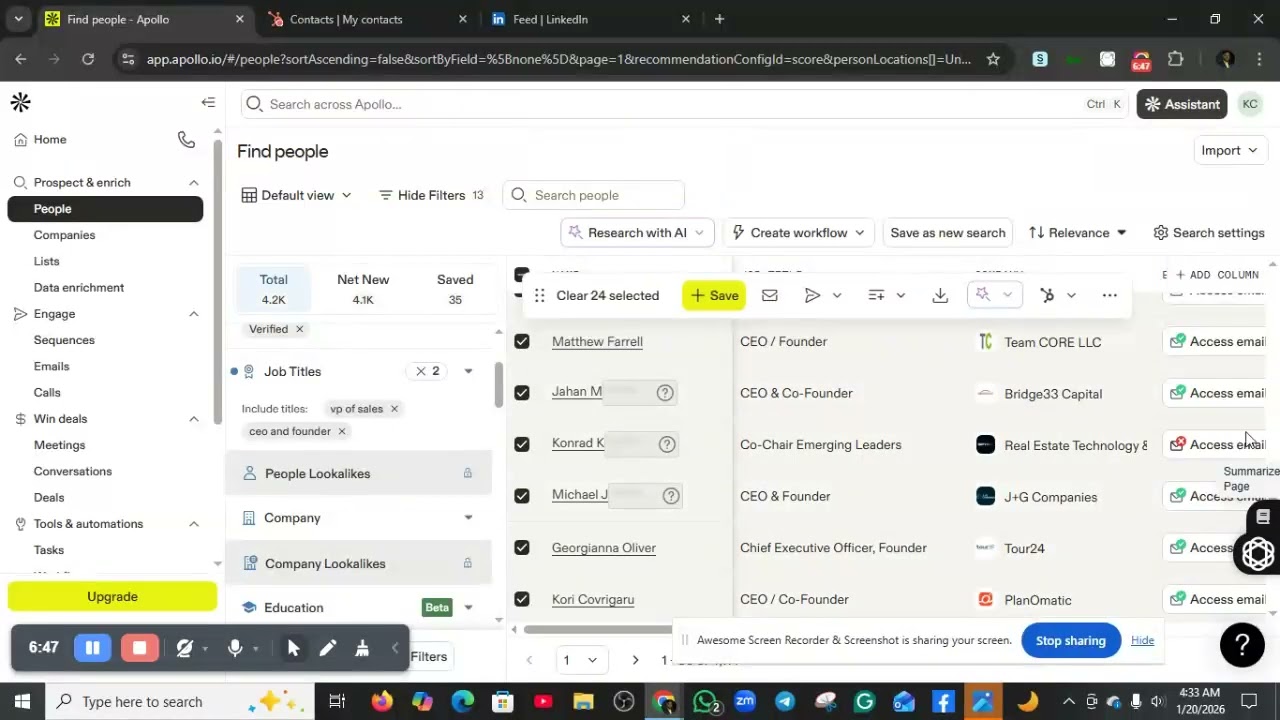Collapse the sidebar with the toggle icon
Viewport: 1280px width, 720px height.
tap(208, 102)
